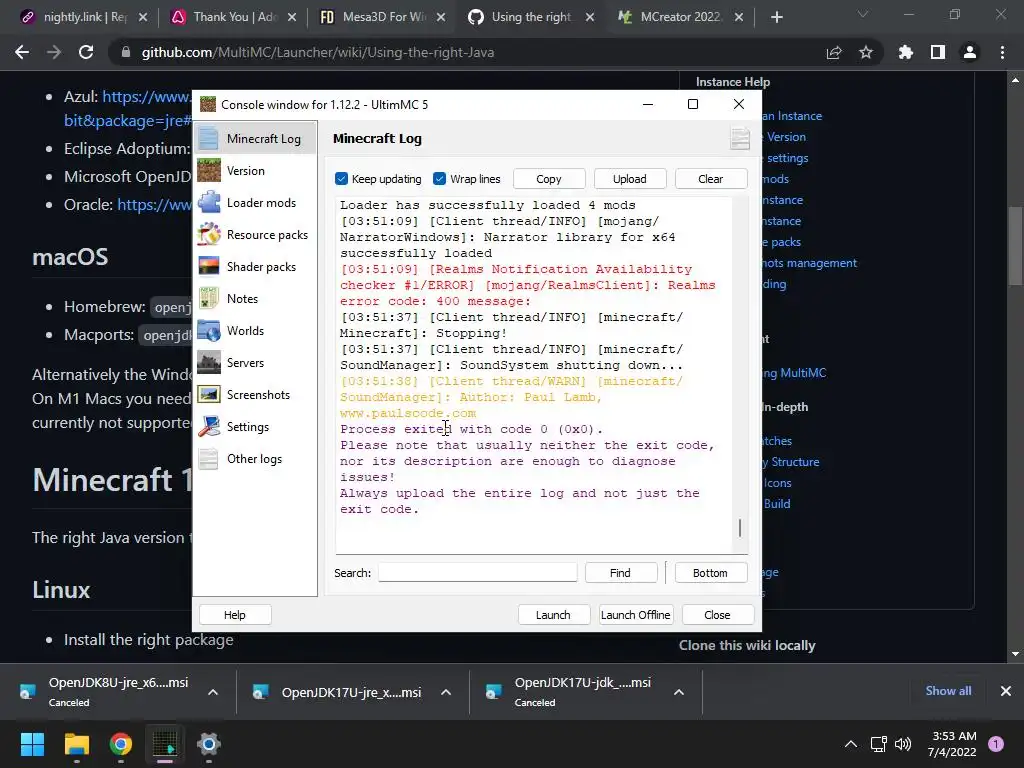Viewport: 1024px width, 768px height.
Task: Open the Notes icon in sidebar
Action: pyautogui.click(x=209, y=298)
